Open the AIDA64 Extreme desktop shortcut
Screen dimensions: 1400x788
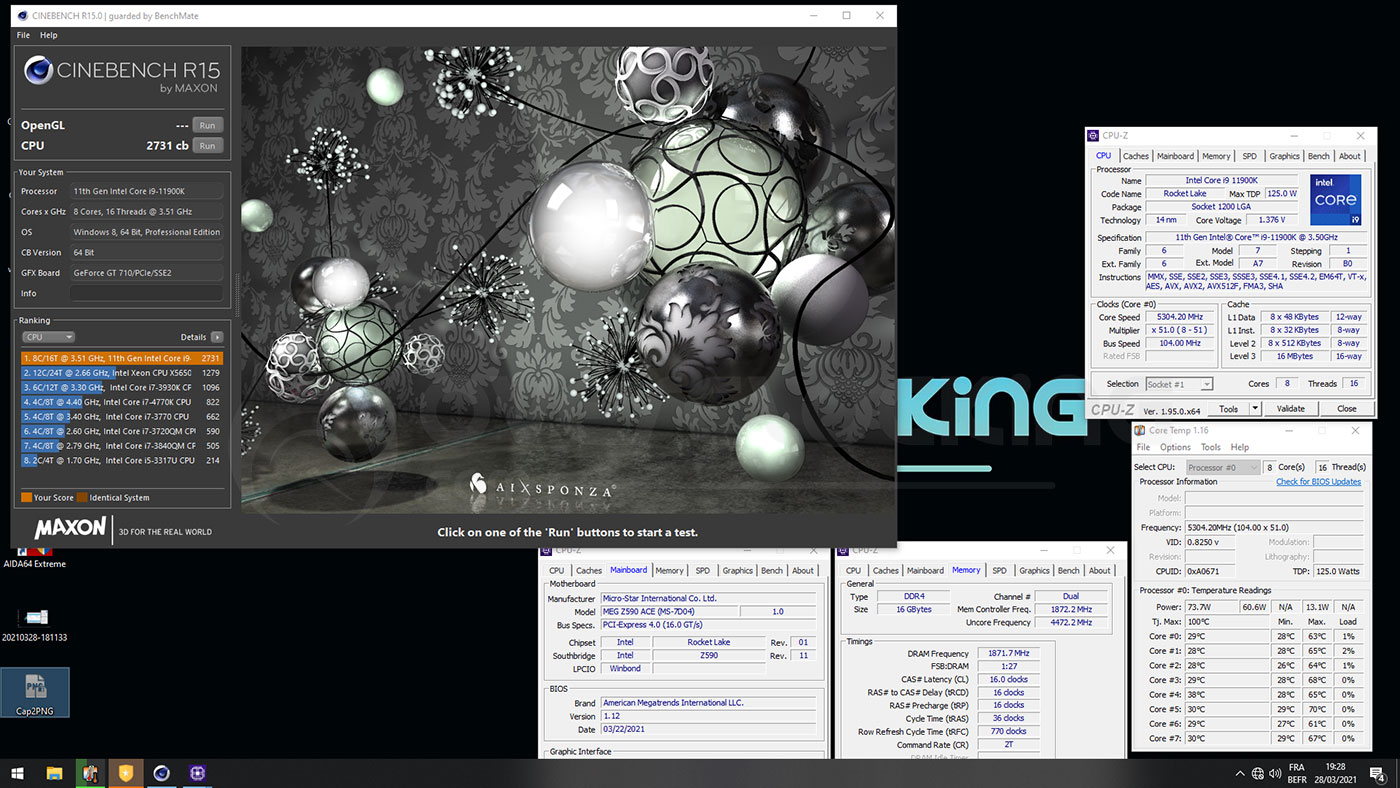[35, 557]
